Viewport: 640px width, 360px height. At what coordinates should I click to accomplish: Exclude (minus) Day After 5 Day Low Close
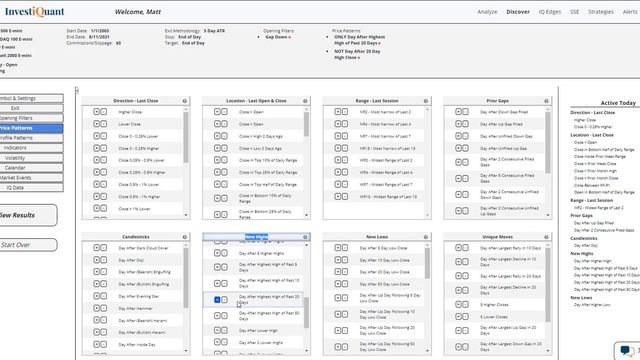point(345,248)
